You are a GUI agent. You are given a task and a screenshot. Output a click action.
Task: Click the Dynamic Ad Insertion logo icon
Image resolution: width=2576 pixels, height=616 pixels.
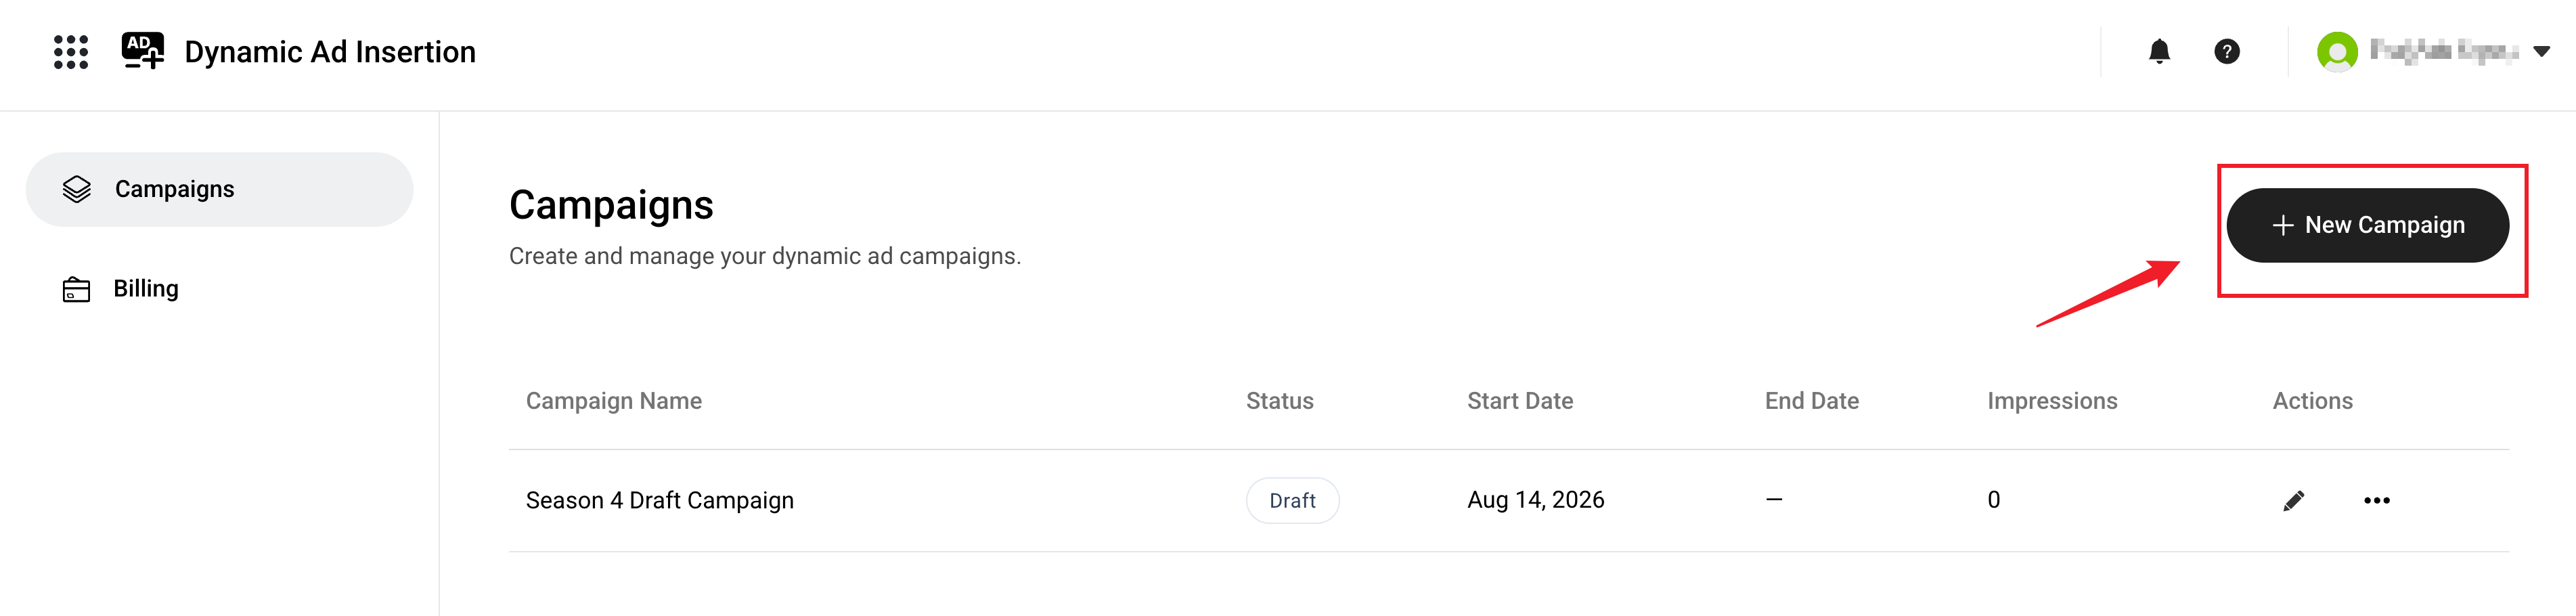click(143, 51)
